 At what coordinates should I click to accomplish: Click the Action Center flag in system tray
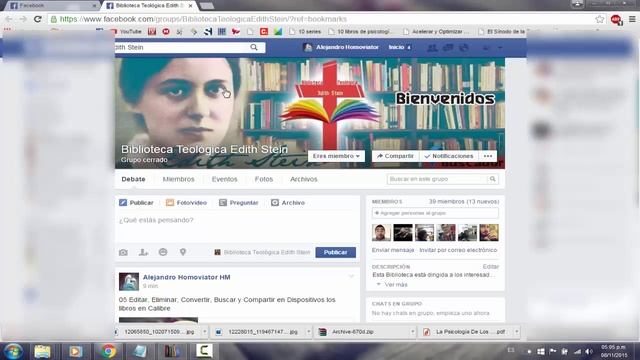[553, 351]
